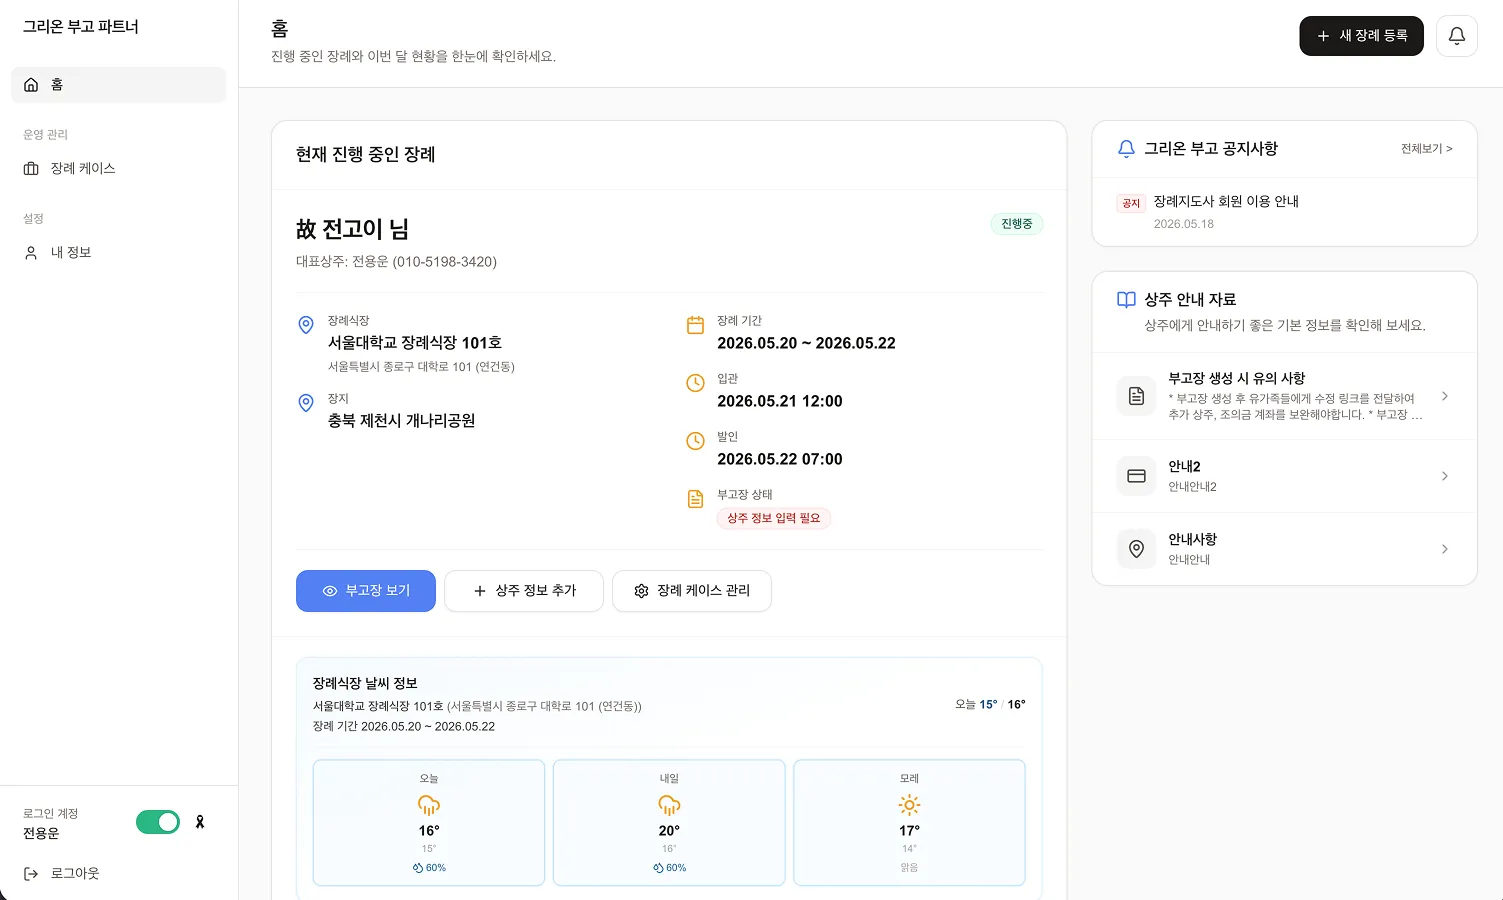The width and height of the screenshot is (1503, 900).
Task: Click the 발인 clock icon
Action: coord(695,441)
